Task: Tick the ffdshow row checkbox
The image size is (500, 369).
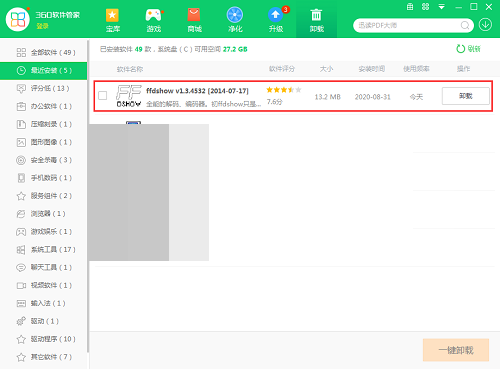Action: [x=103, y=96]
